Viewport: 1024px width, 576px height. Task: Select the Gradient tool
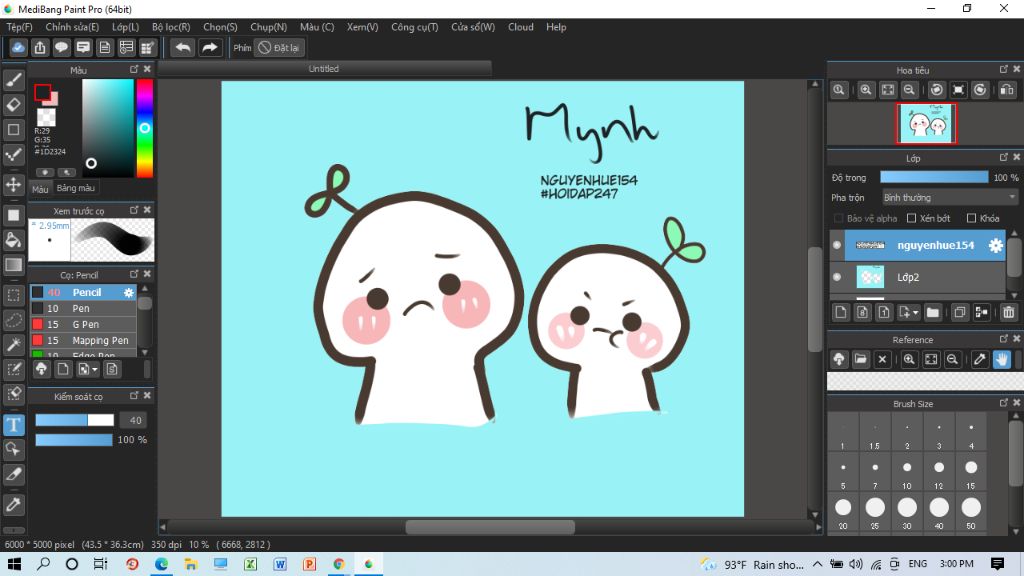pos(14,264)
